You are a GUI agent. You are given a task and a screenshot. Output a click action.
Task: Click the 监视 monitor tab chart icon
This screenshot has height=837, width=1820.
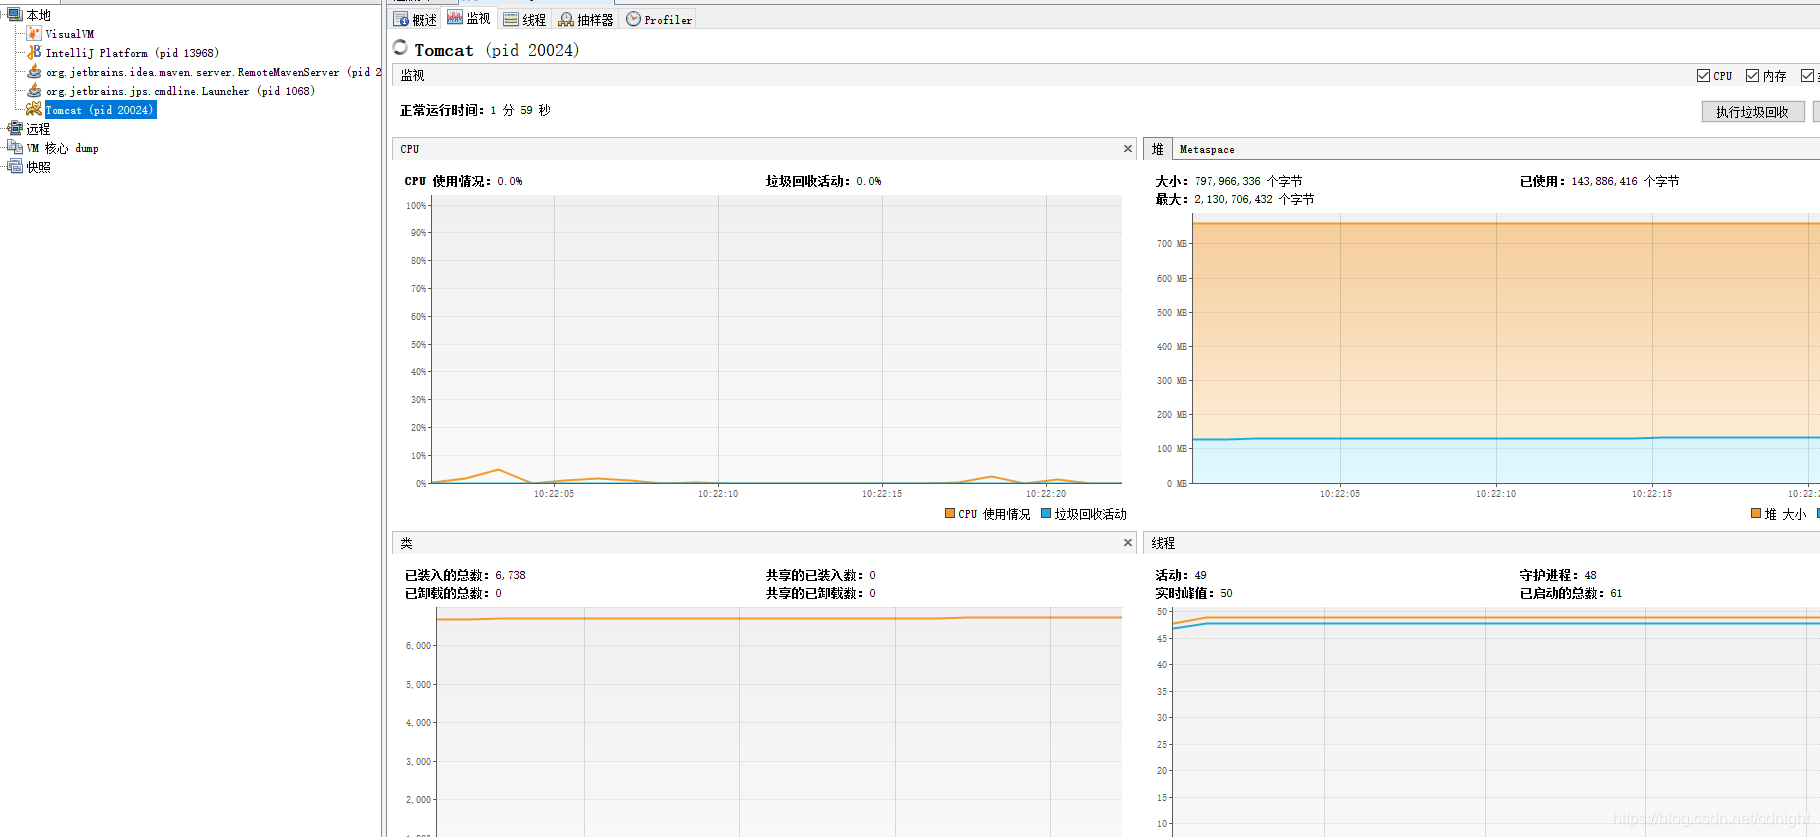(x=455, y=18)
